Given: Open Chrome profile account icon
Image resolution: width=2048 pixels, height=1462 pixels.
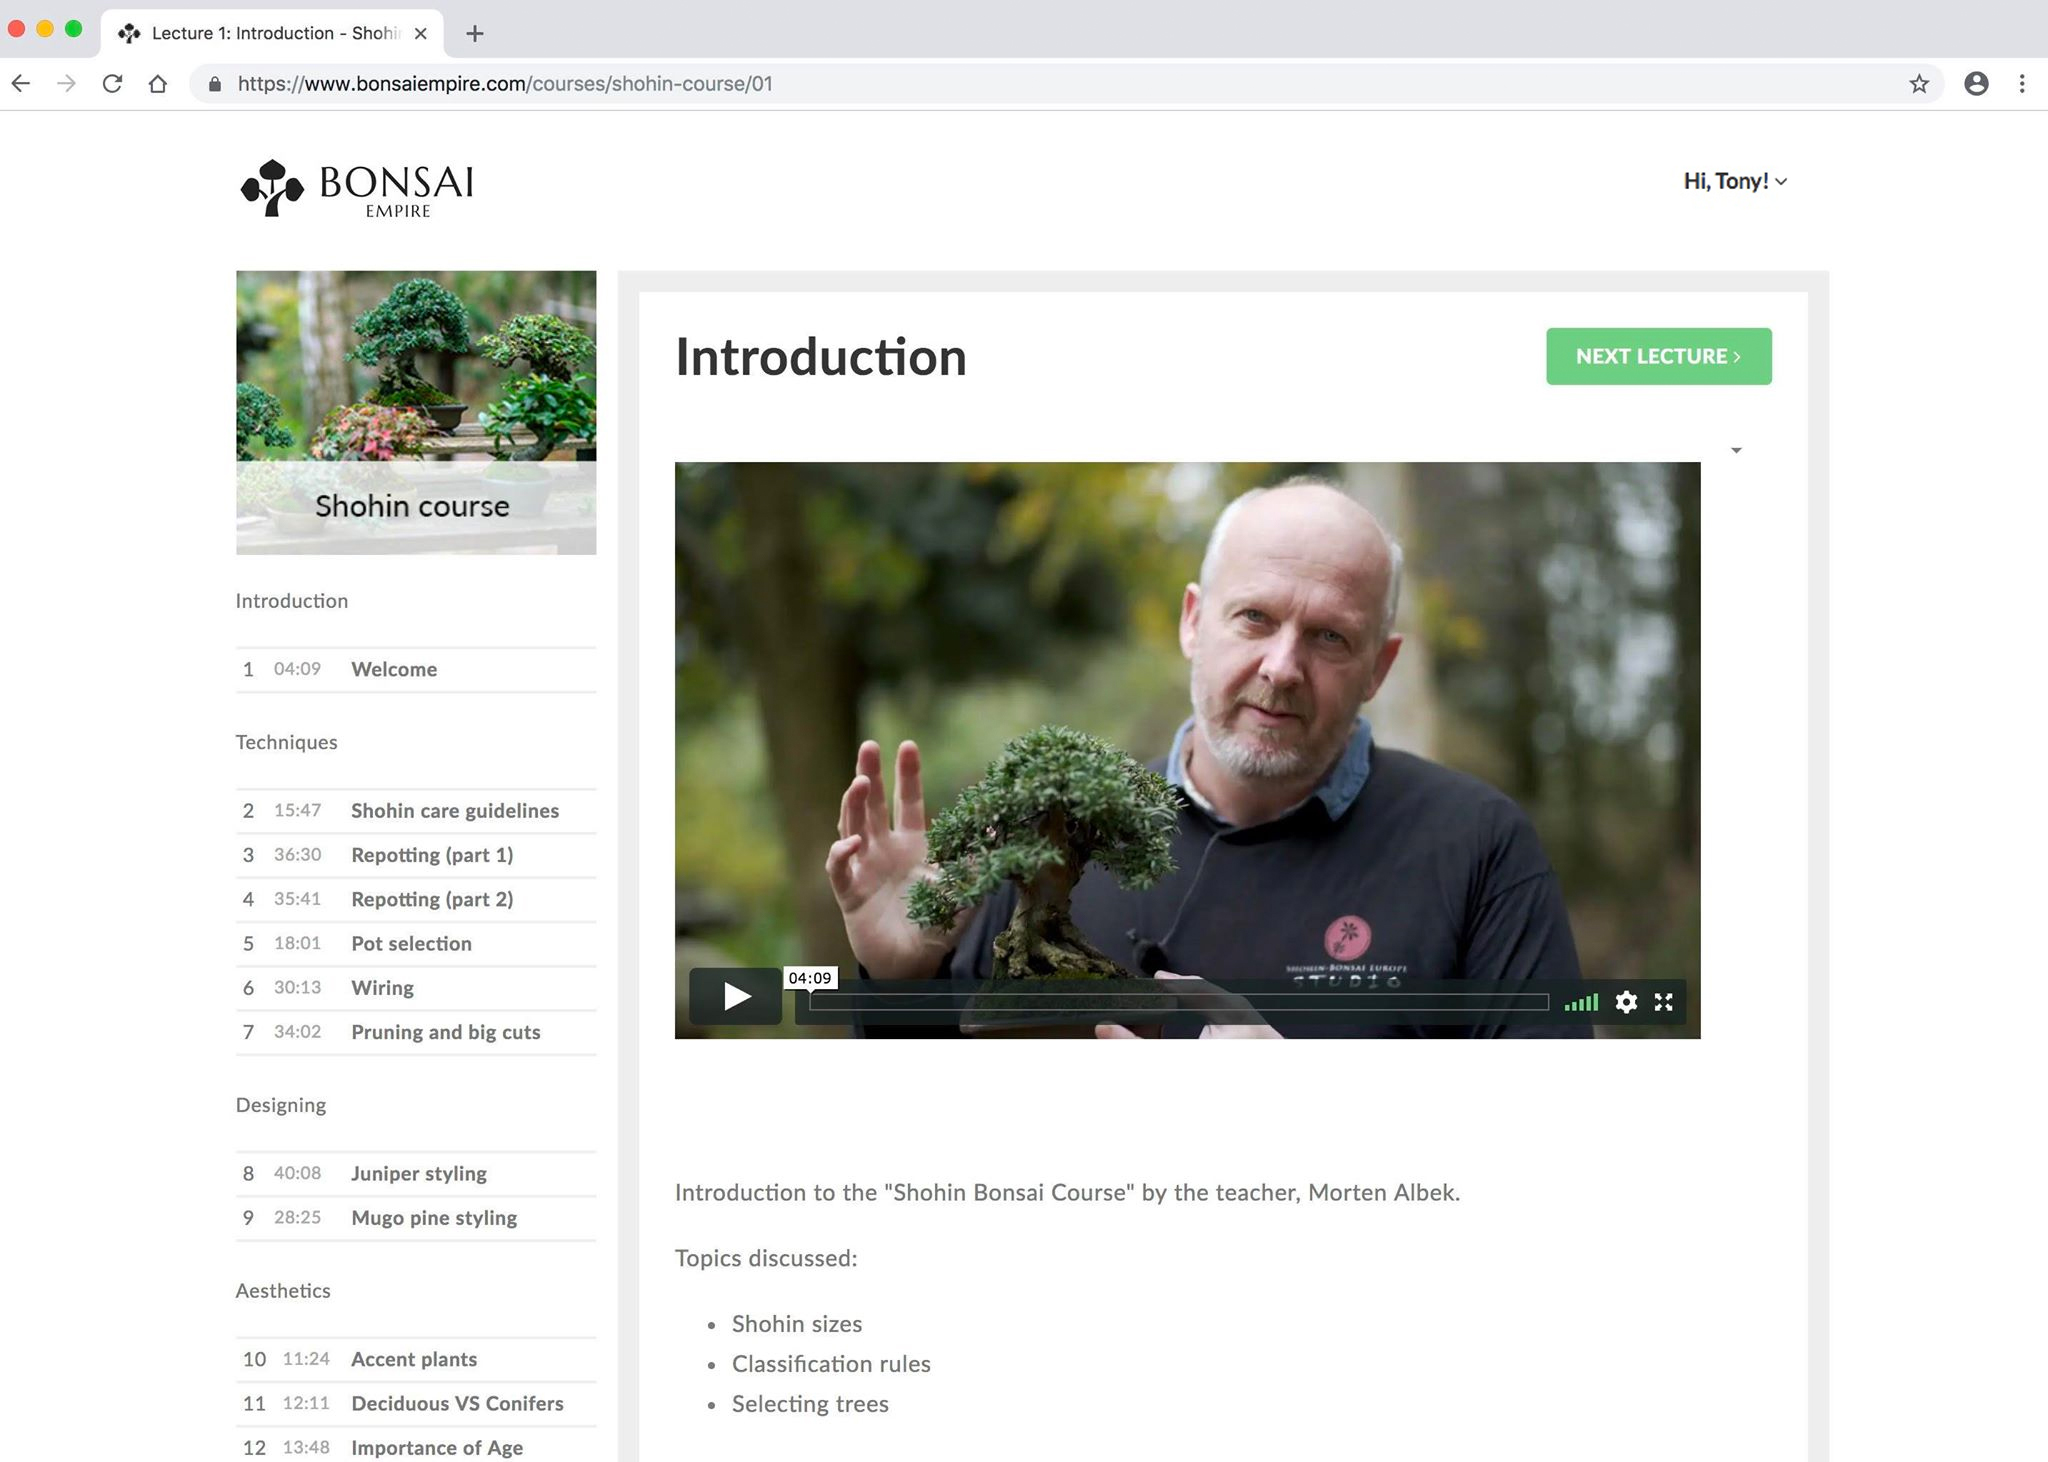Looking at the screenshot, I should 1976,84.
